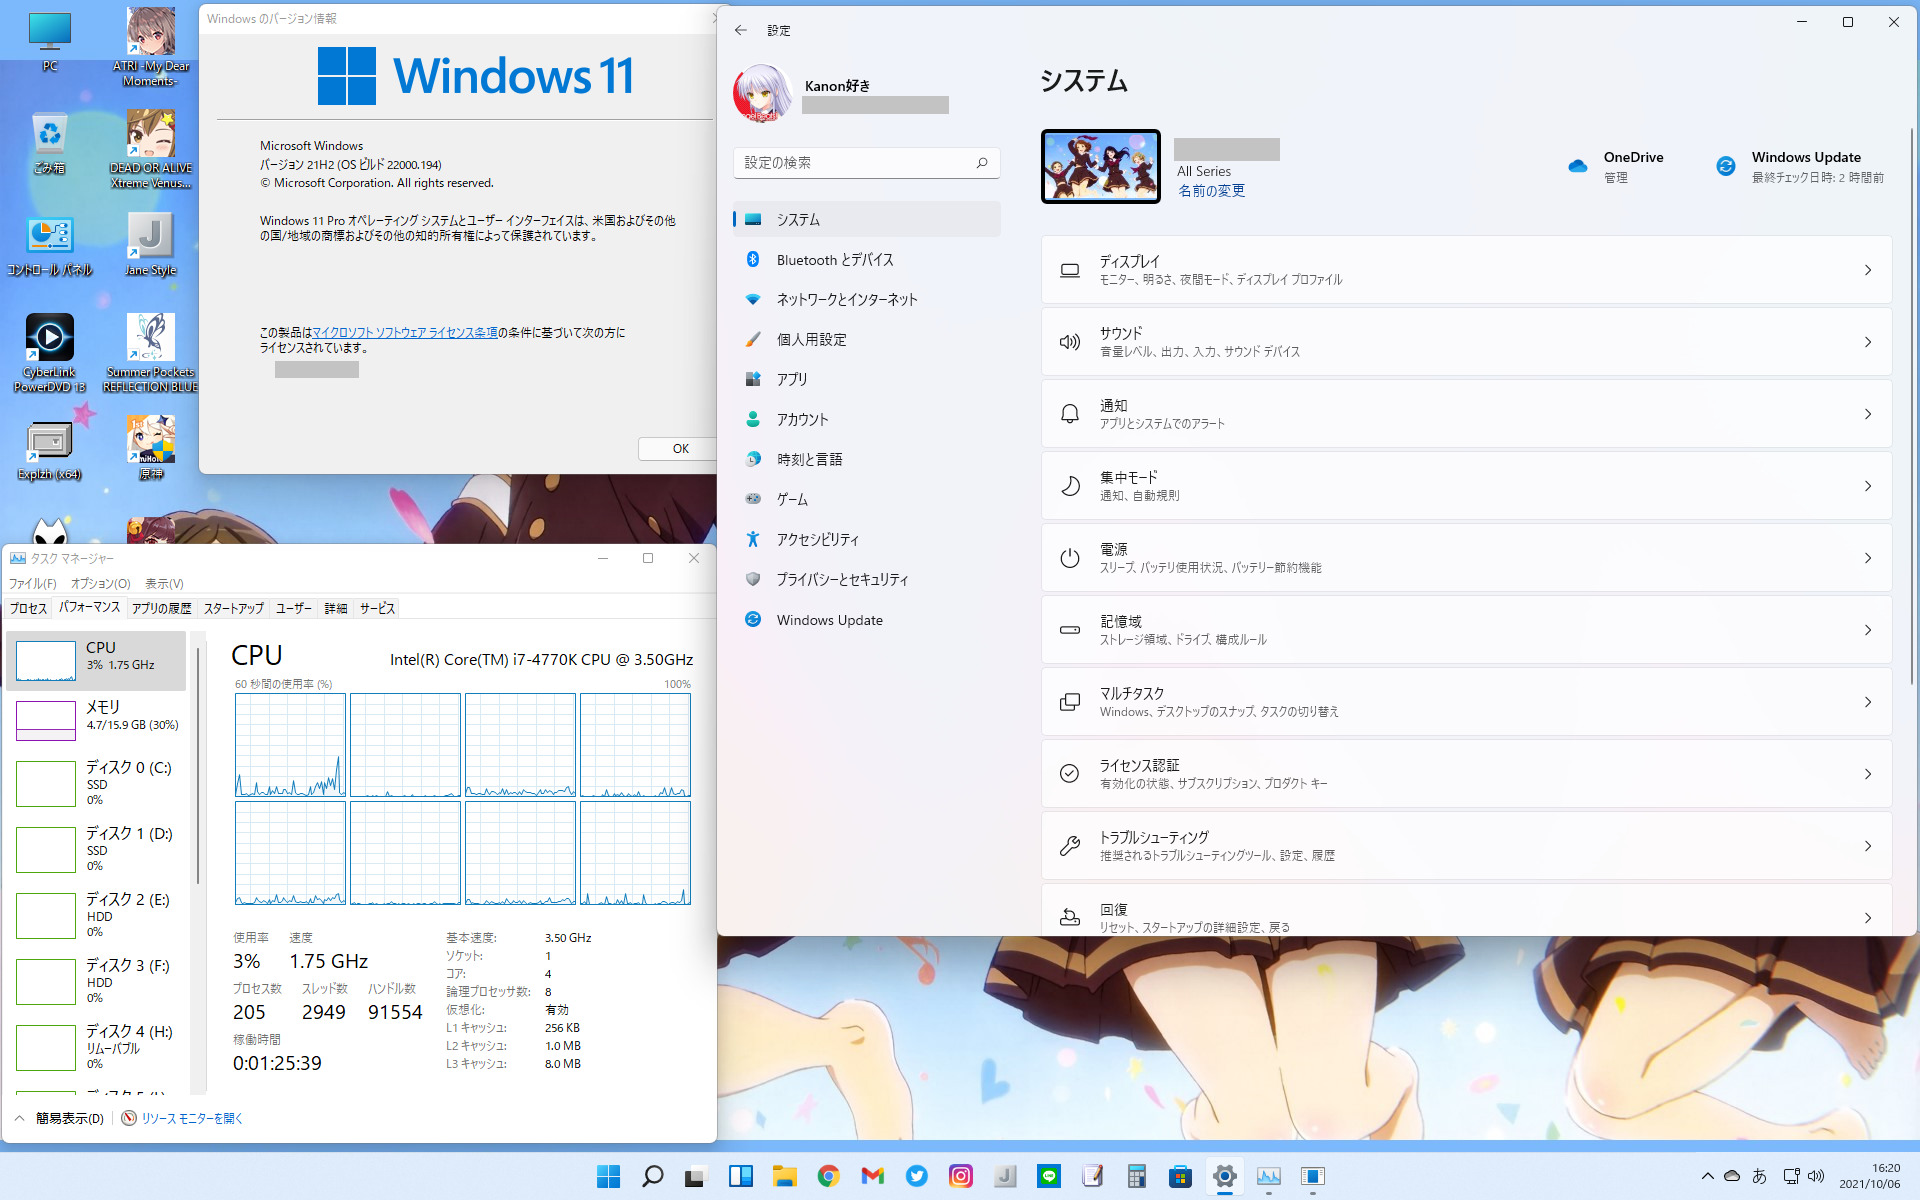This screenshot has width=1920, height=1200.
Task: Click the 名前の変更 rename link
Action: tap(1211, 191)
